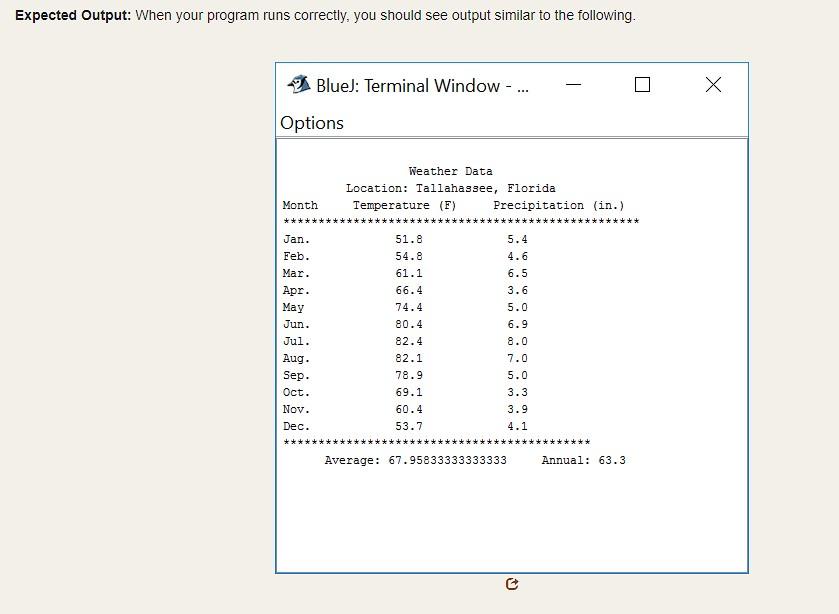Click the BlueJ bird icon in the title bar
Image resolution: width=839 pixels, height=614 pixels.
[297, 85]
